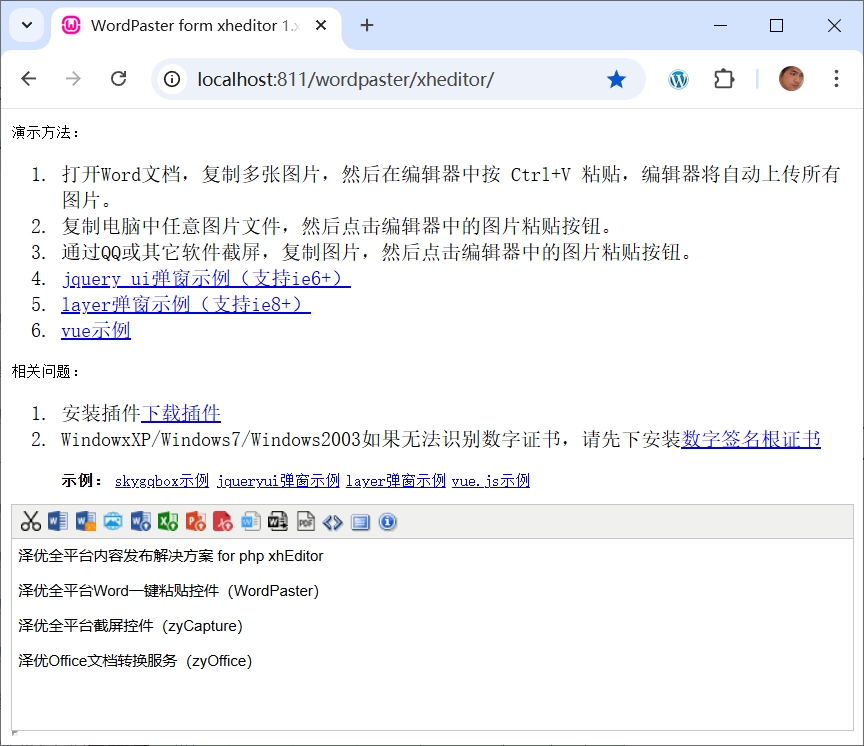The width and height of the screenshot is (864, 746).
Task: Click the blue picture paste icon
Action: [113, 521]
